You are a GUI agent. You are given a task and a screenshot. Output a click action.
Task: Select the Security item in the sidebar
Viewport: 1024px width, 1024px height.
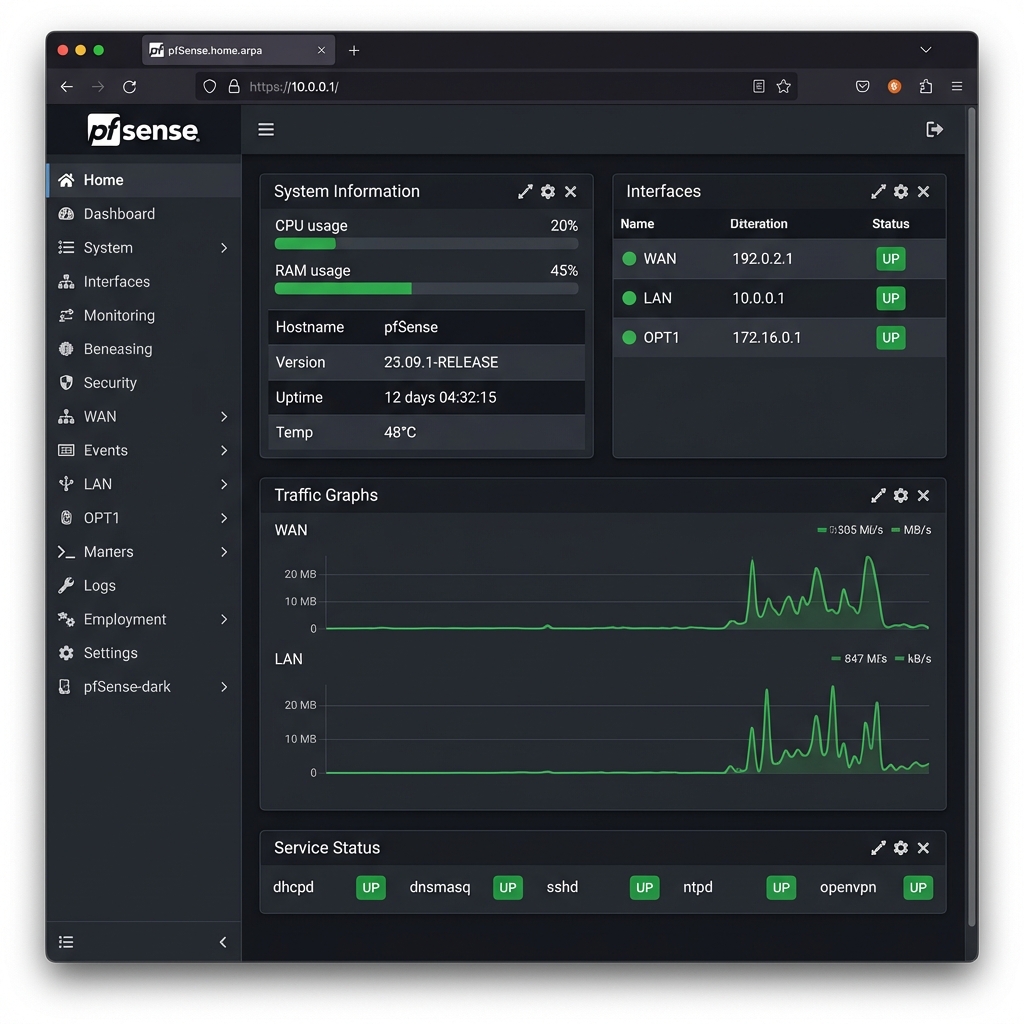(x=110, y=383)
